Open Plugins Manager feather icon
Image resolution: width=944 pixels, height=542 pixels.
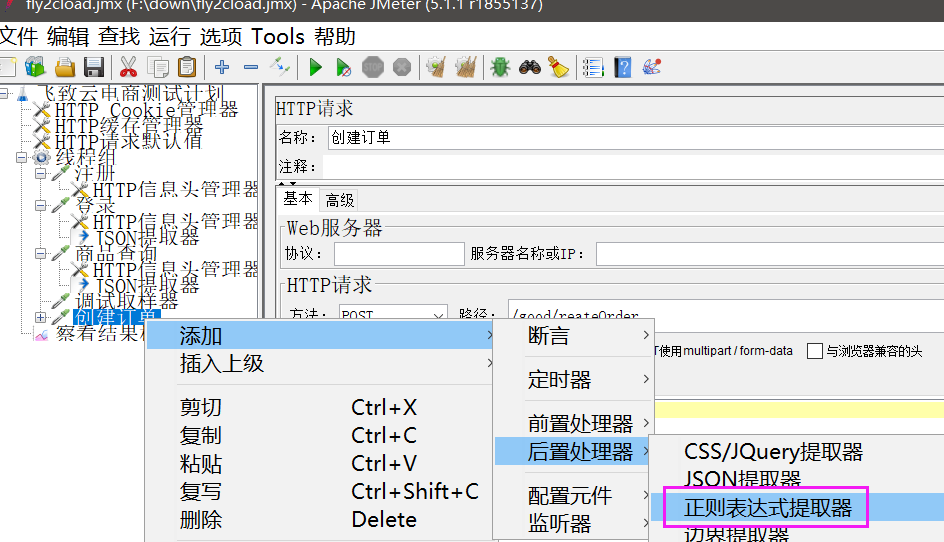[x=651, y=67]
